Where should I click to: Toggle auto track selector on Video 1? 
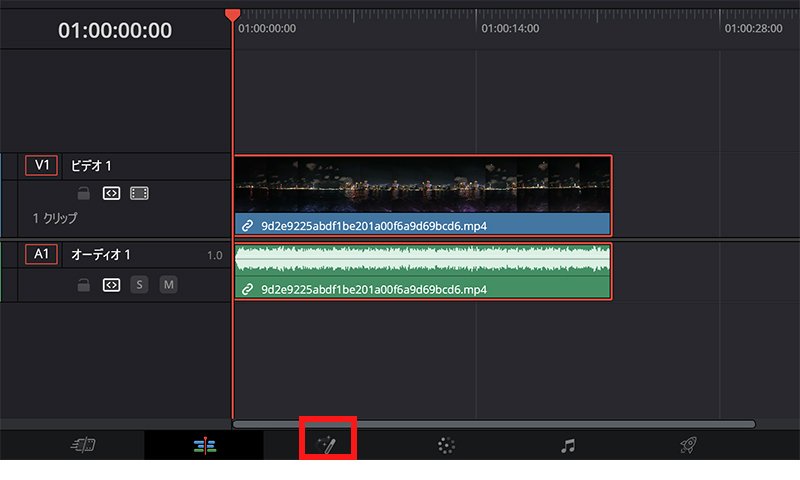(x=111, y=193)
